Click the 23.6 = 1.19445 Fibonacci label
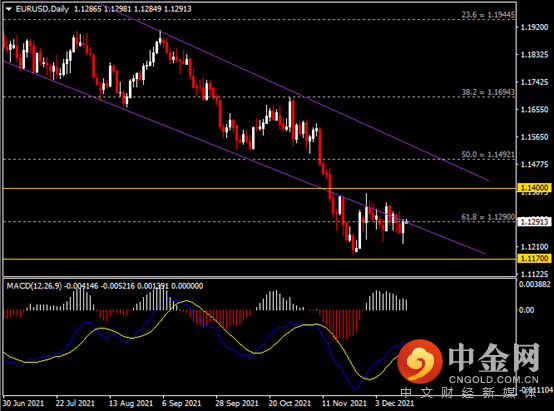 [x=488, y=15]
